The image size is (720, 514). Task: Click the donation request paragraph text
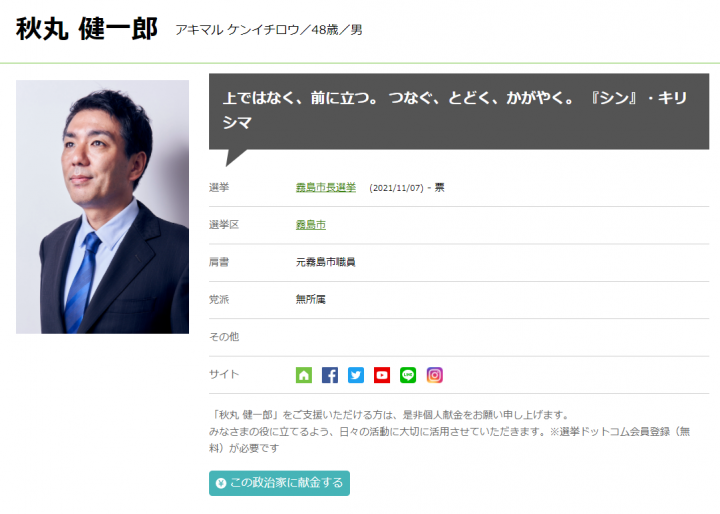pyautogui.click(x=450, y=431)
